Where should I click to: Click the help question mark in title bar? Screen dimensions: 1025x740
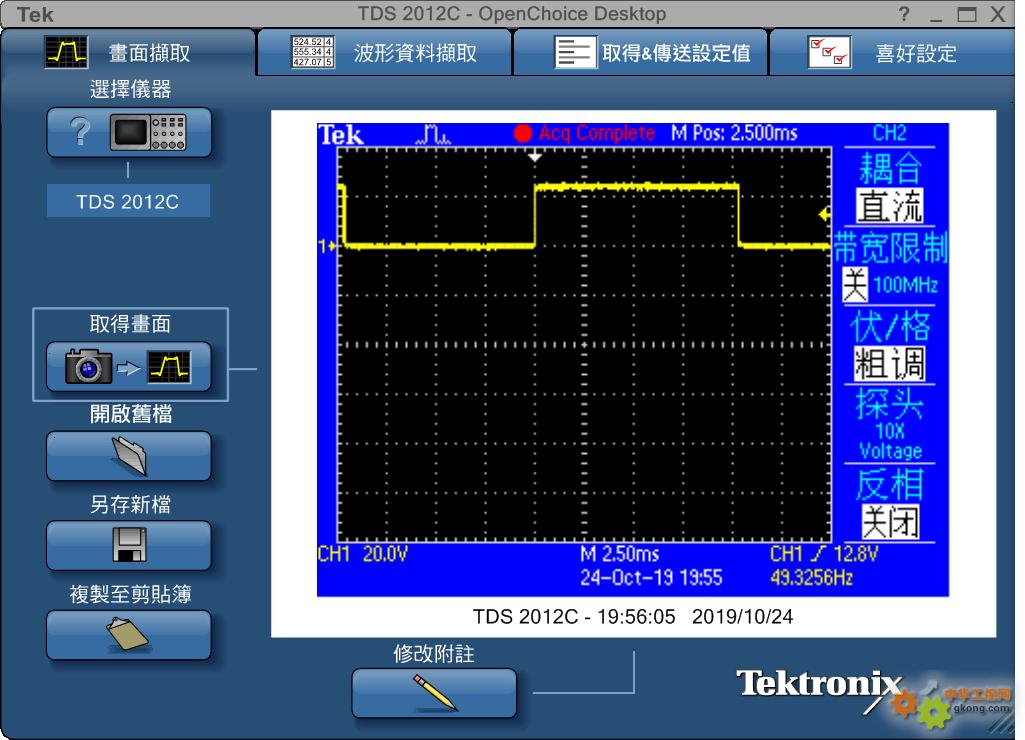click(904, 14)
